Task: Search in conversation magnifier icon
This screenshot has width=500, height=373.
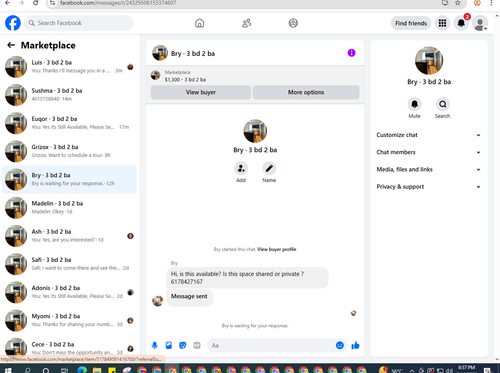Action: [x=442, y=104]
